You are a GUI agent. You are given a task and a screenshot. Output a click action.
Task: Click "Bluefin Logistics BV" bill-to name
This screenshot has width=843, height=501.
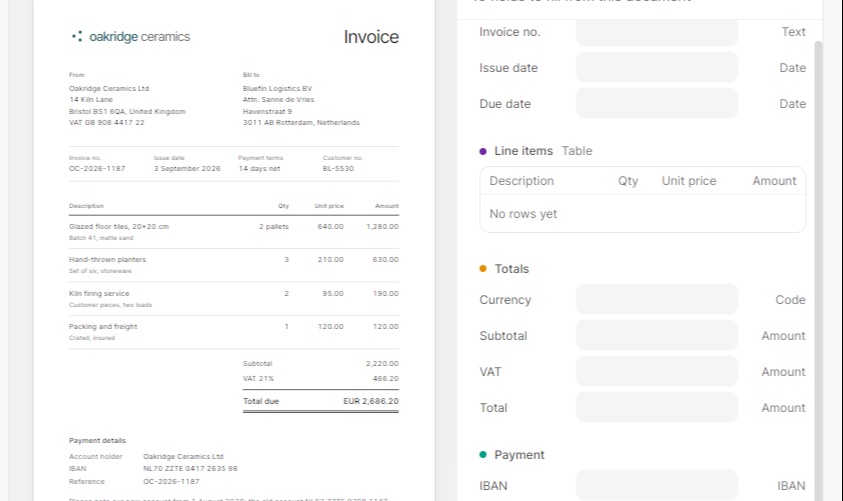click(277, 88)
